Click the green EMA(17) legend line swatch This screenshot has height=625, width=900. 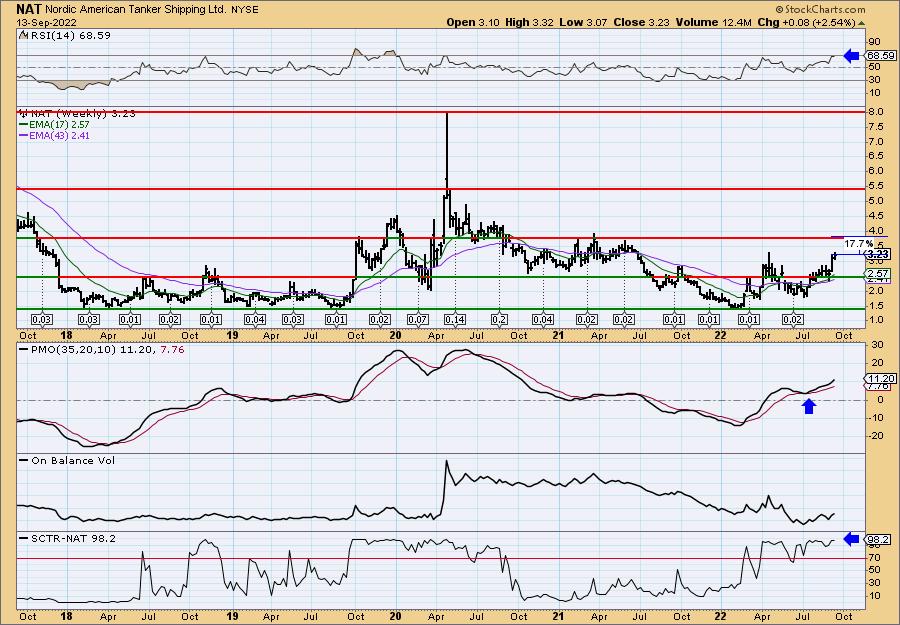(x=23, y=125)
